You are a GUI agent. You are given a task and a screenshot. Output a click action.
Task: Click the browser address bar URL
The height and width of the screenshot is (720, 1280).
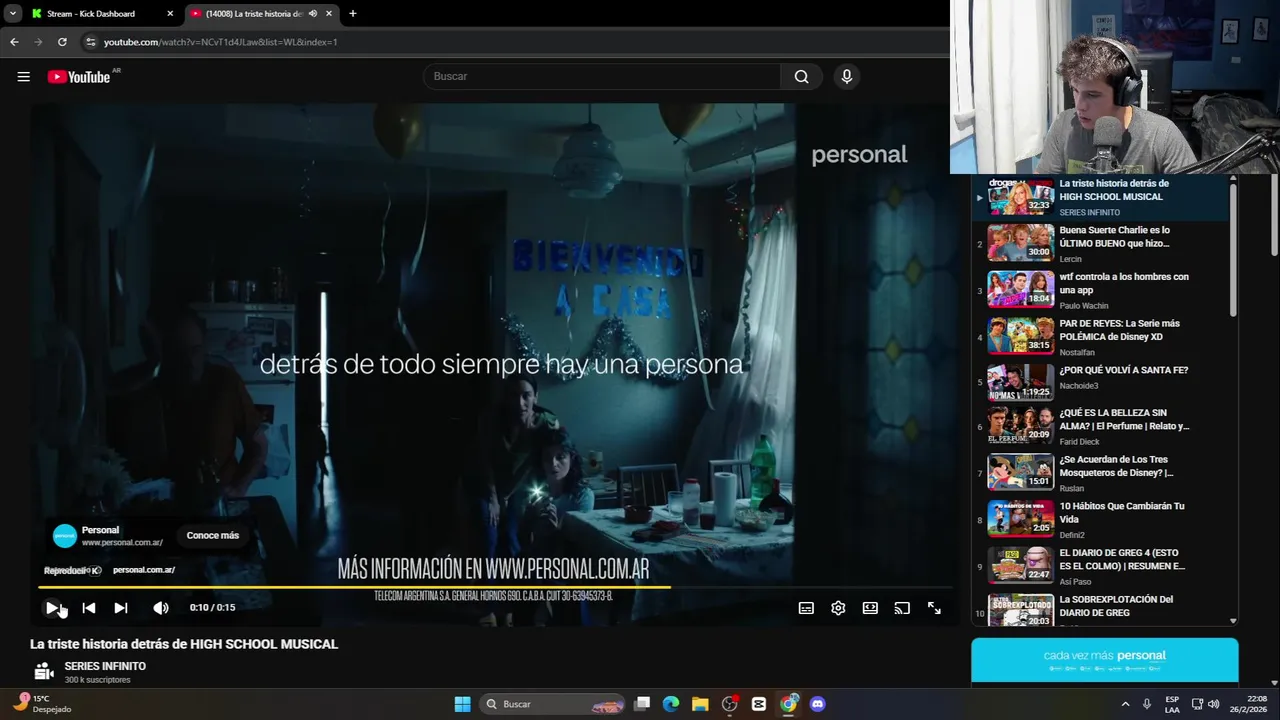click(220, 42)
